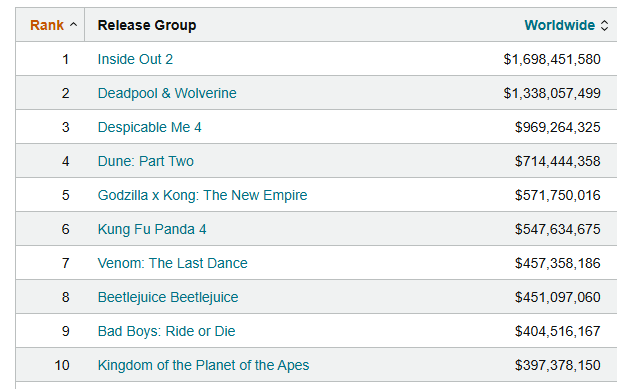Image resolution: width=617 pixels, height=389 pixels.
Task: Click Inside Out 2 gross $1,698,451,580
Action: pos(552,59)
